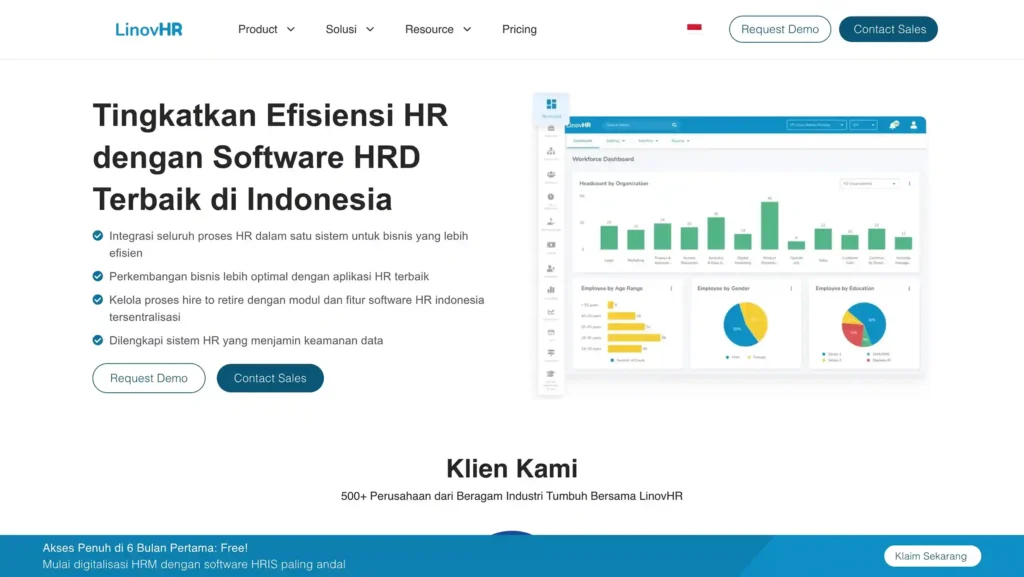Select the add-user icon in the preview sidebar

(551, 268)
